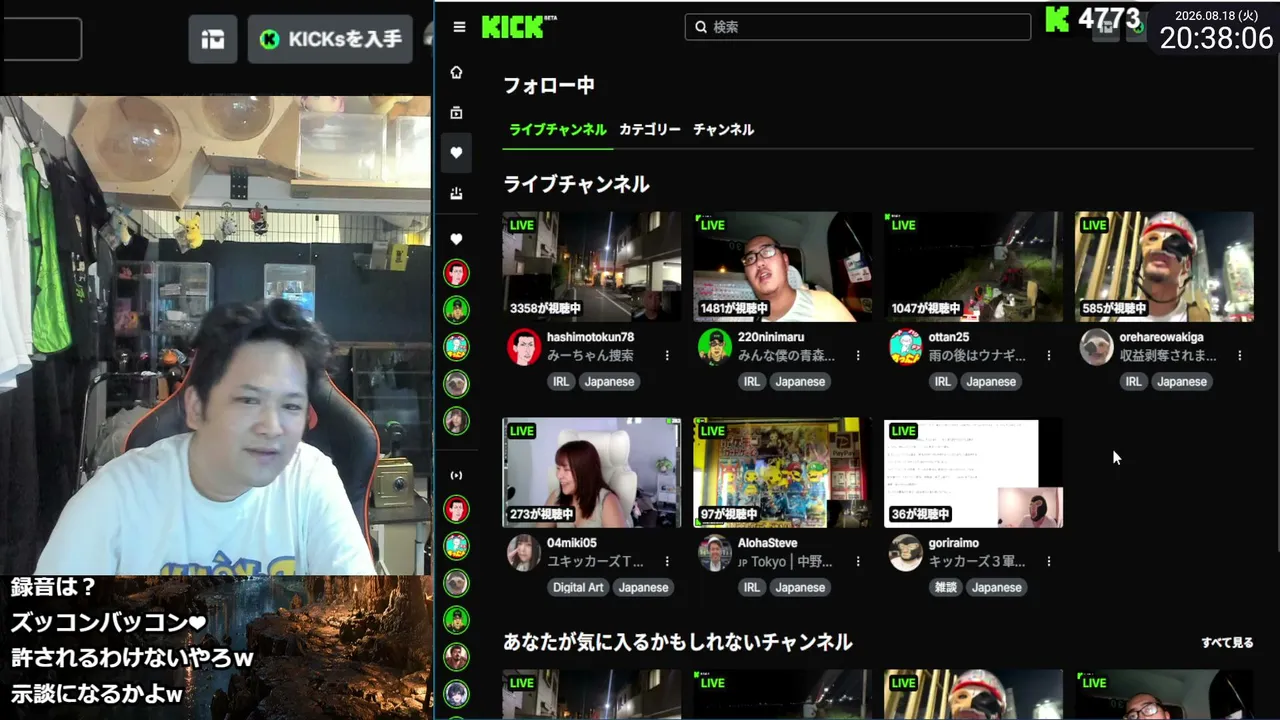Screen dimensions: 1280x720
Task: Open the hashimotokun78 avatar beside its channel name
Action: 523,346
